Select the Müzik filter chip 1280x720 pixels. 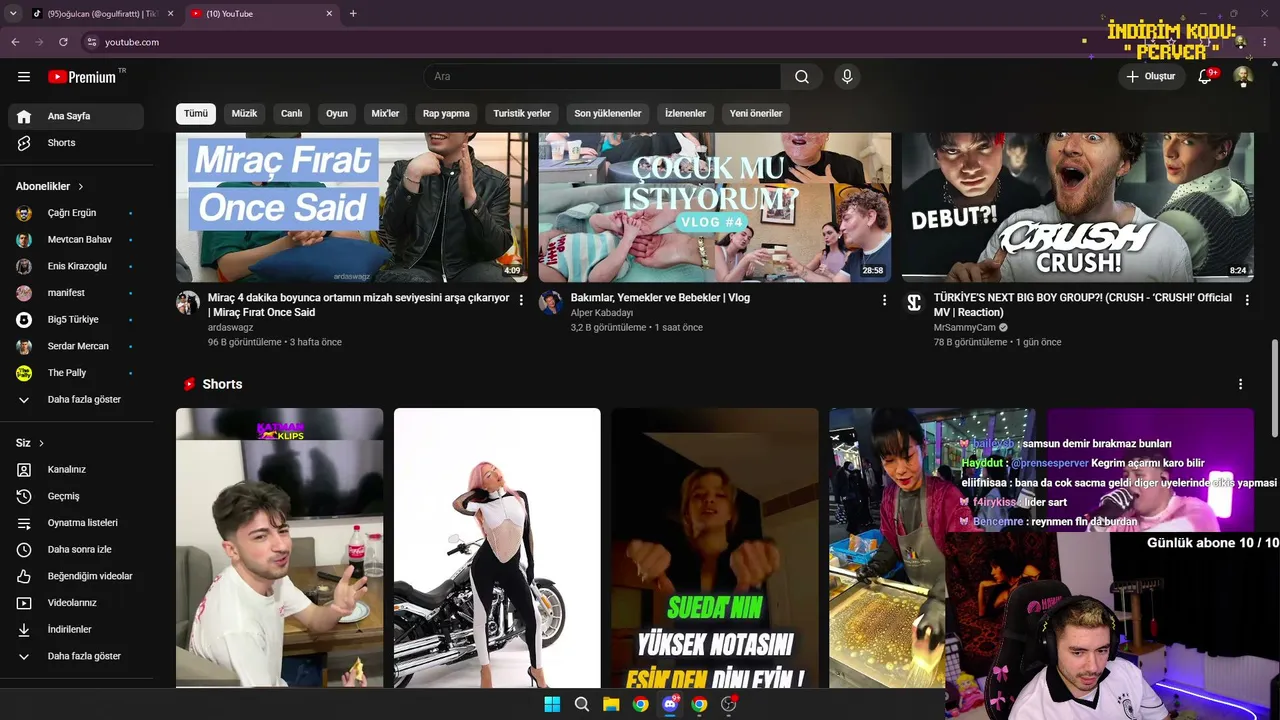pos(245,113)
